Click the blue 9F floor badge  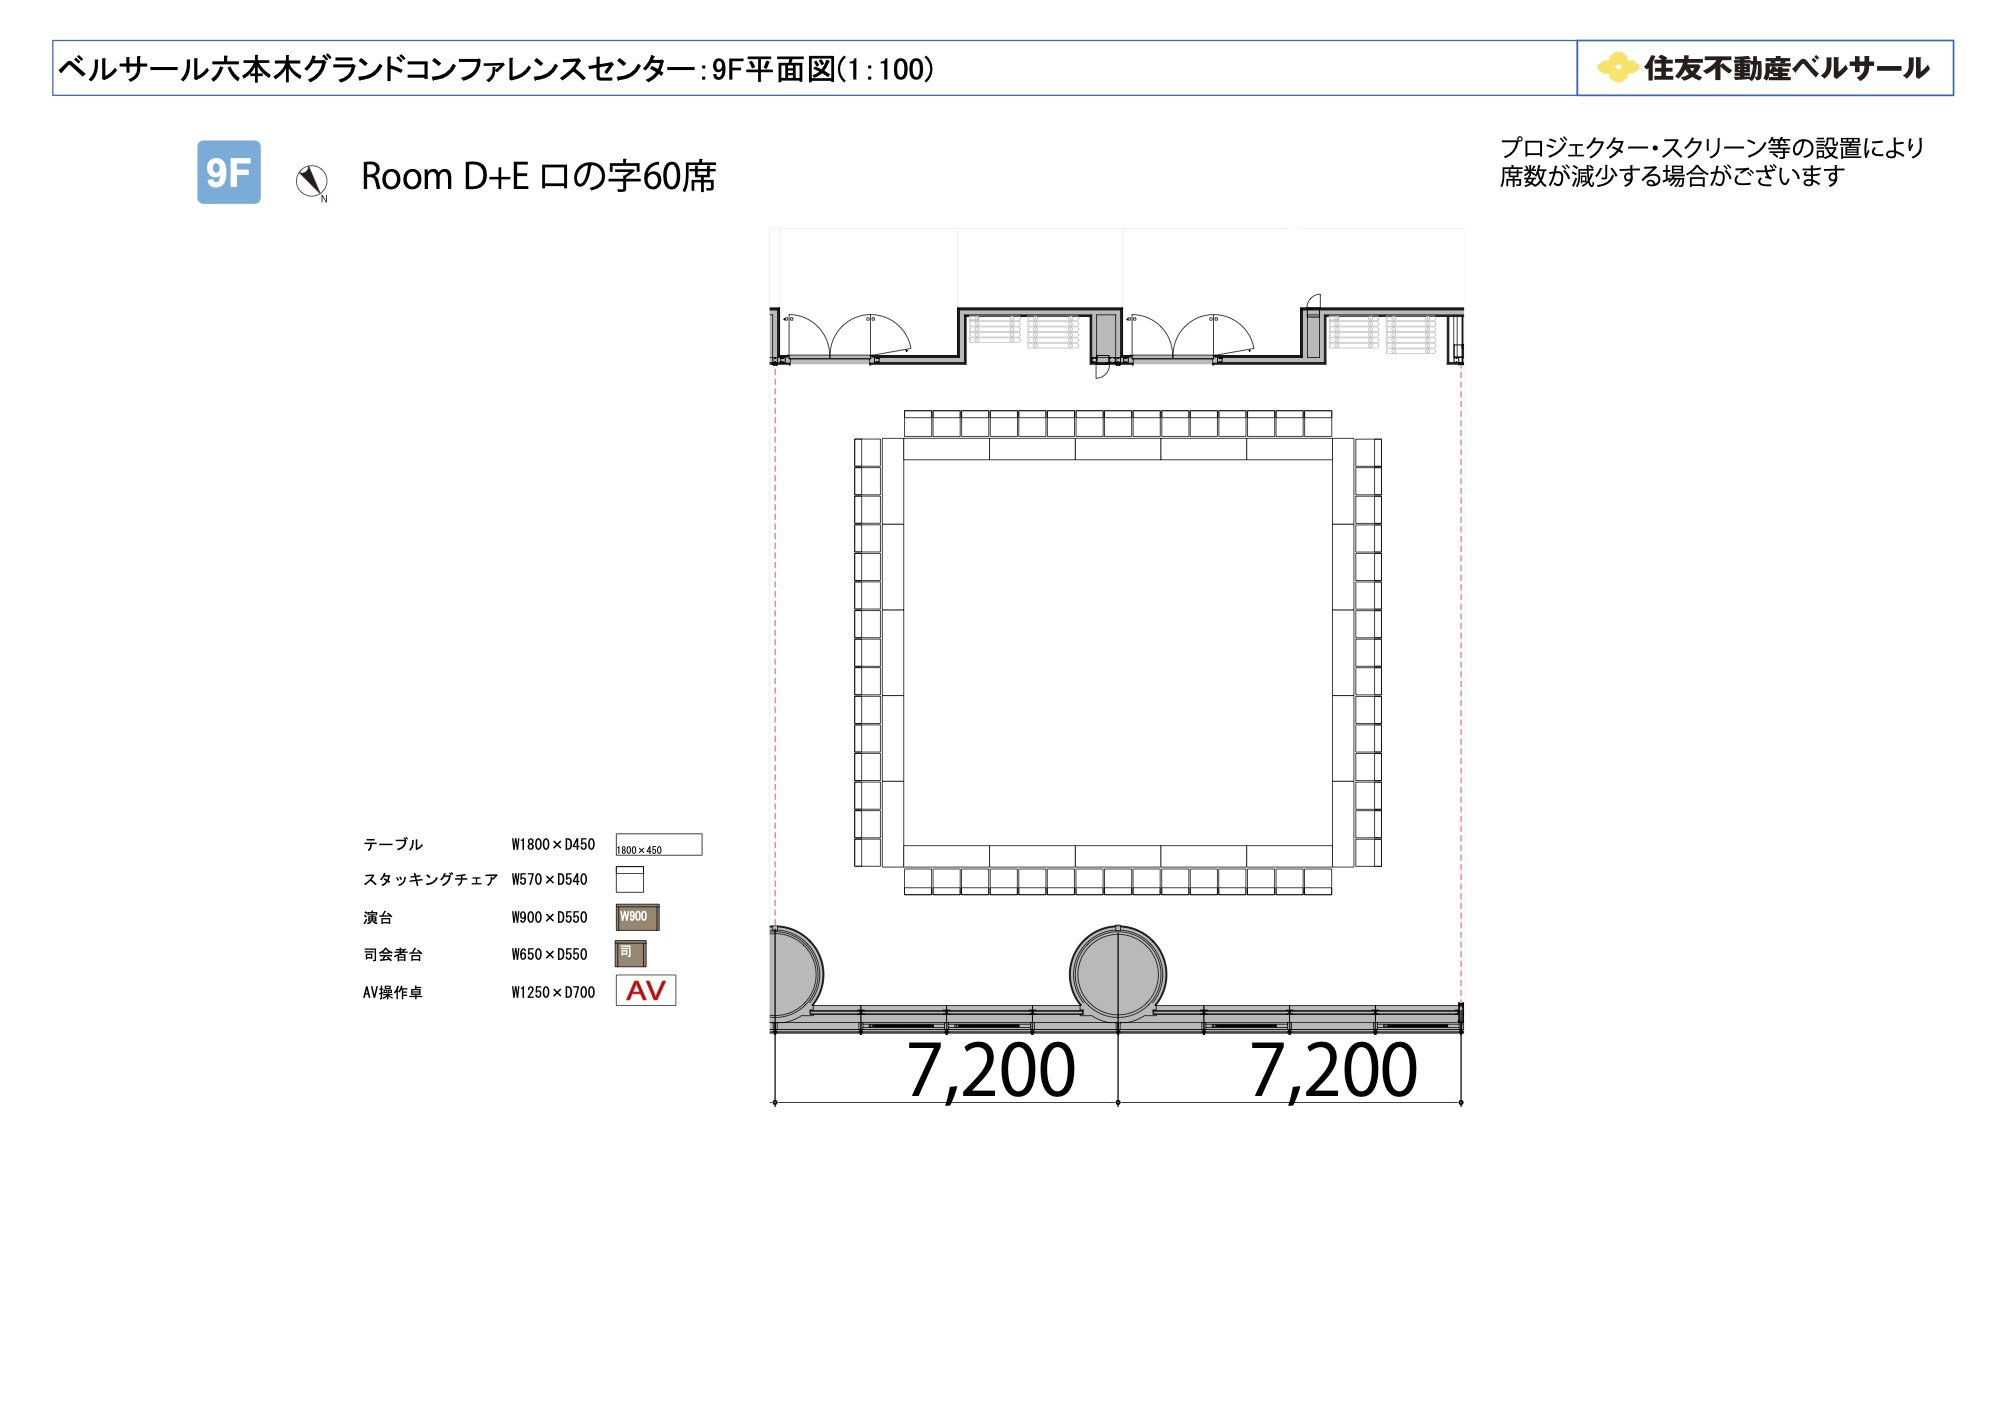[229, 172]
